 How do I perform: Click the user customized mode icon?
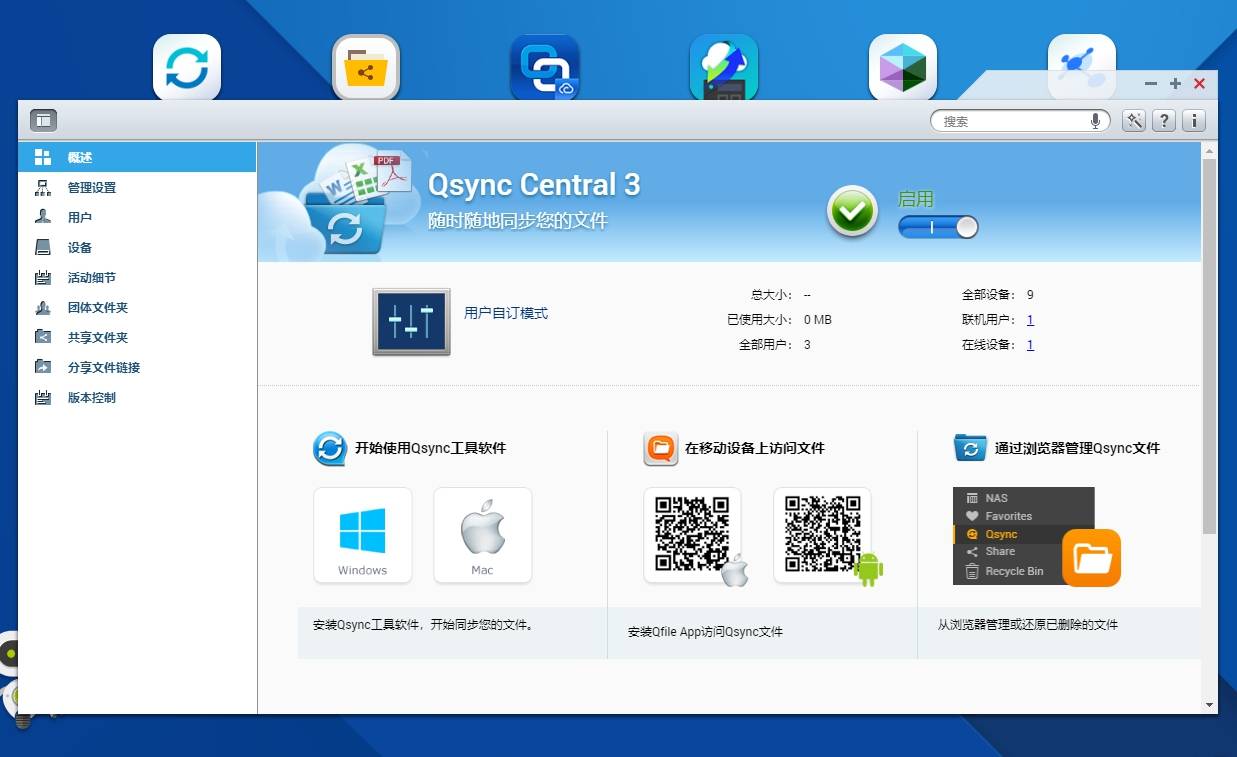pos(411,322)
